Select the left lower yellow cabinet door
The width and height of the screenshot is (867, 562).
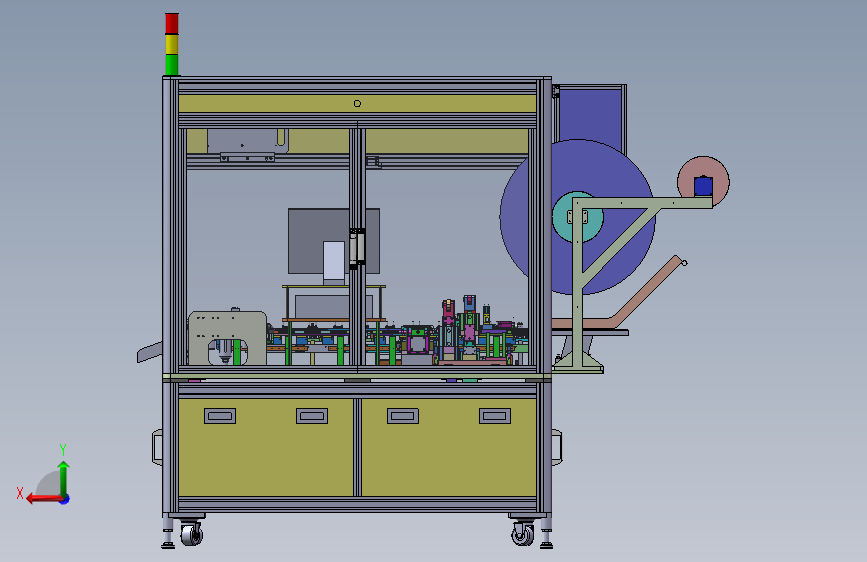(266, 447)
